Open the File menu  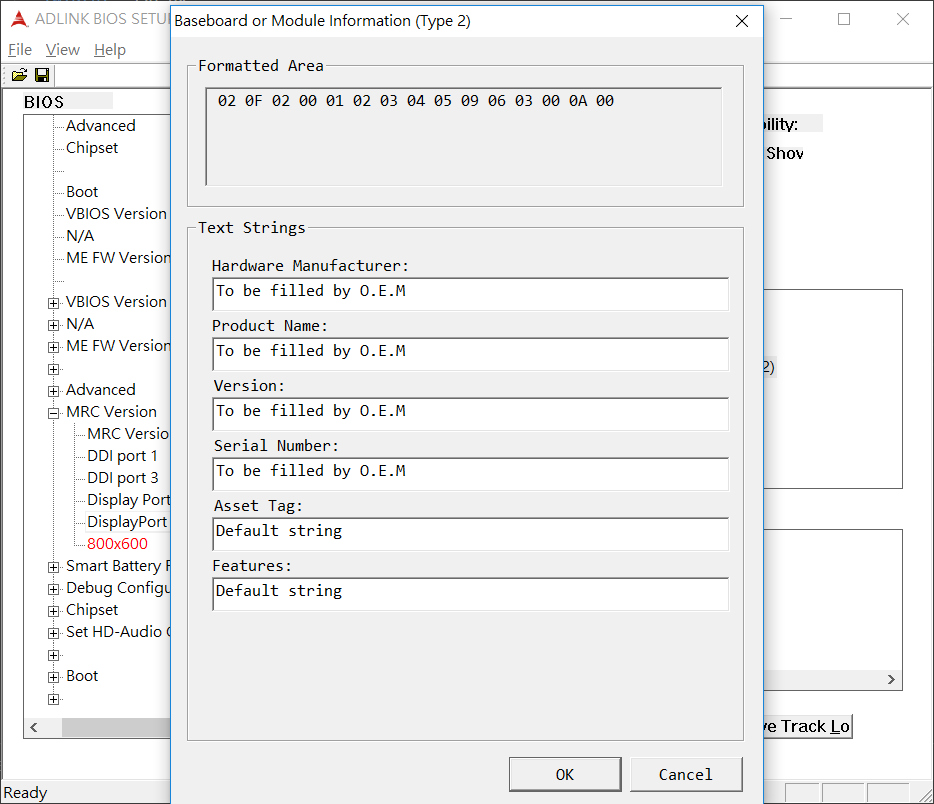coord(20,50)
